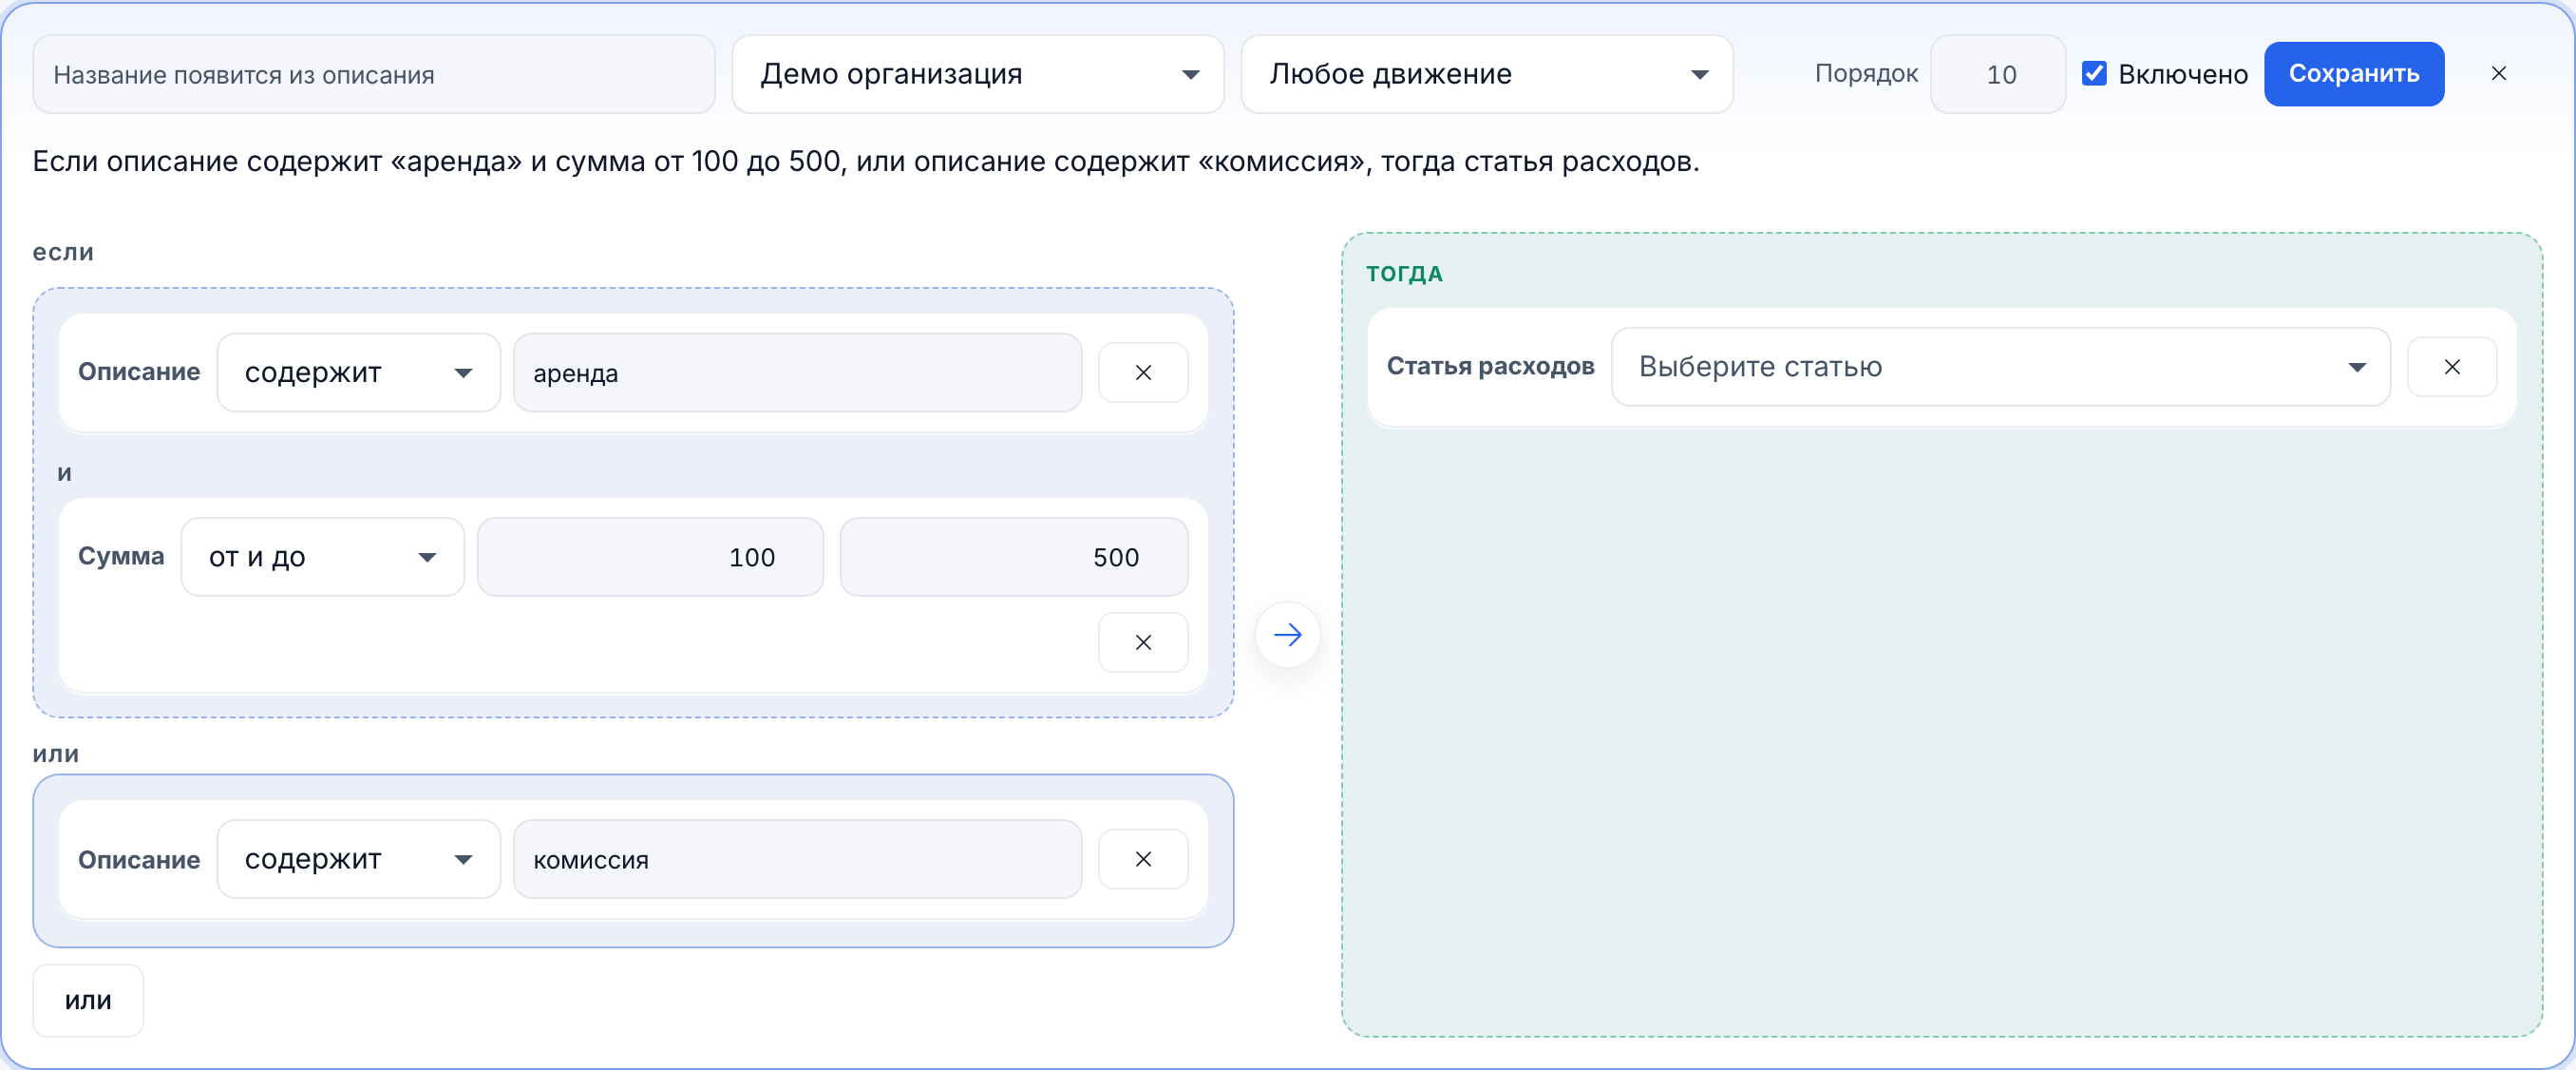This screenshot has width=2576, height=1070.
Task: Focus the rule name input field
Action: [x=374, y=75]
